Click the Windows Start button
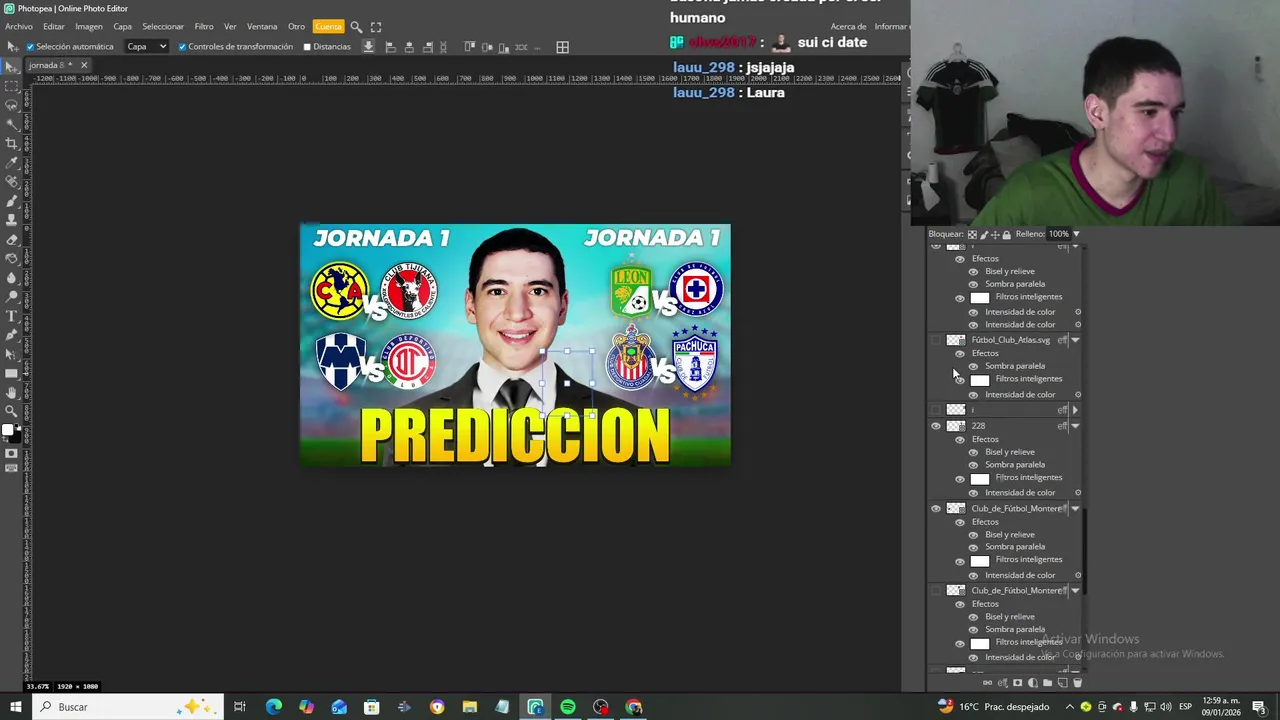 click(16, 707)
